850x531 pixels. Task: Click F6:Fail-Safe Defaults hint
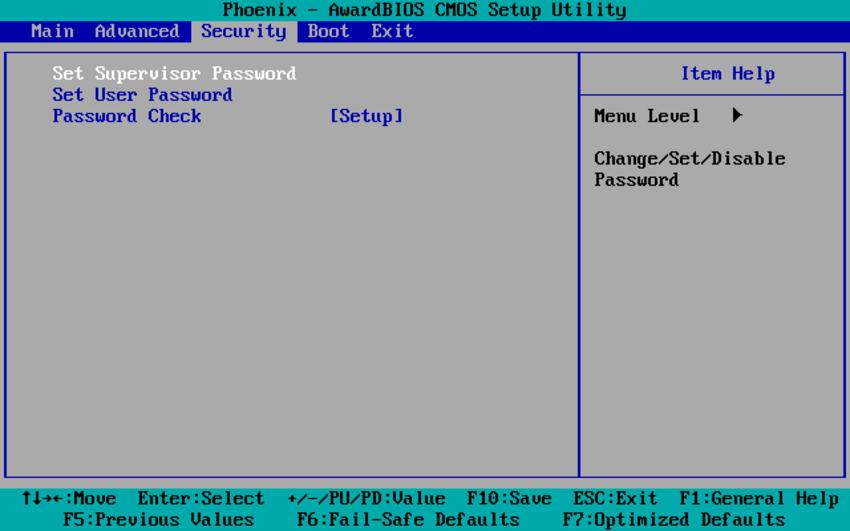[408, 520]
